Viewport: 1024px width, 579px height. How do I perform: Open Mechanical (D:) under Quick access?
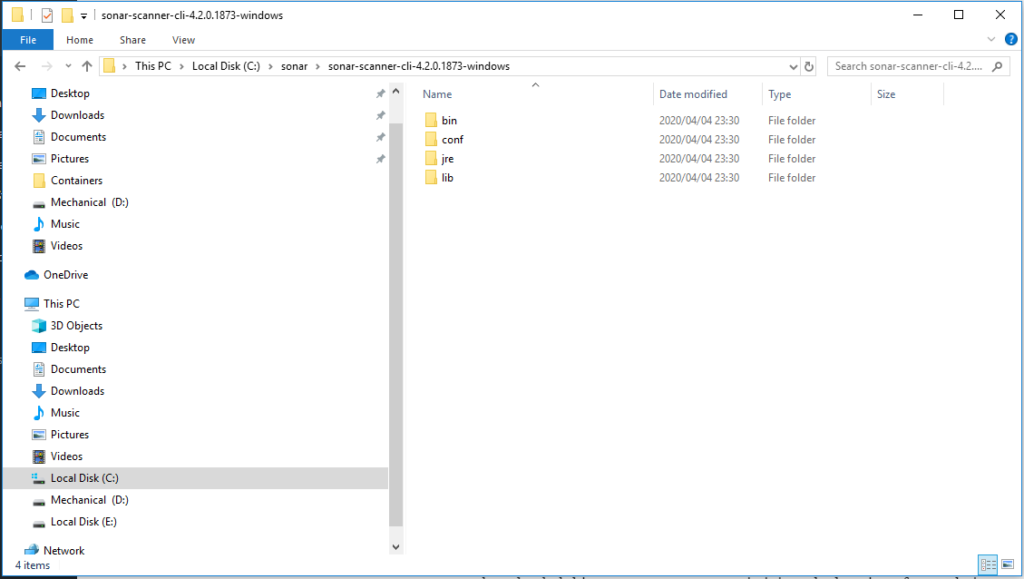(x=89, y=202)
